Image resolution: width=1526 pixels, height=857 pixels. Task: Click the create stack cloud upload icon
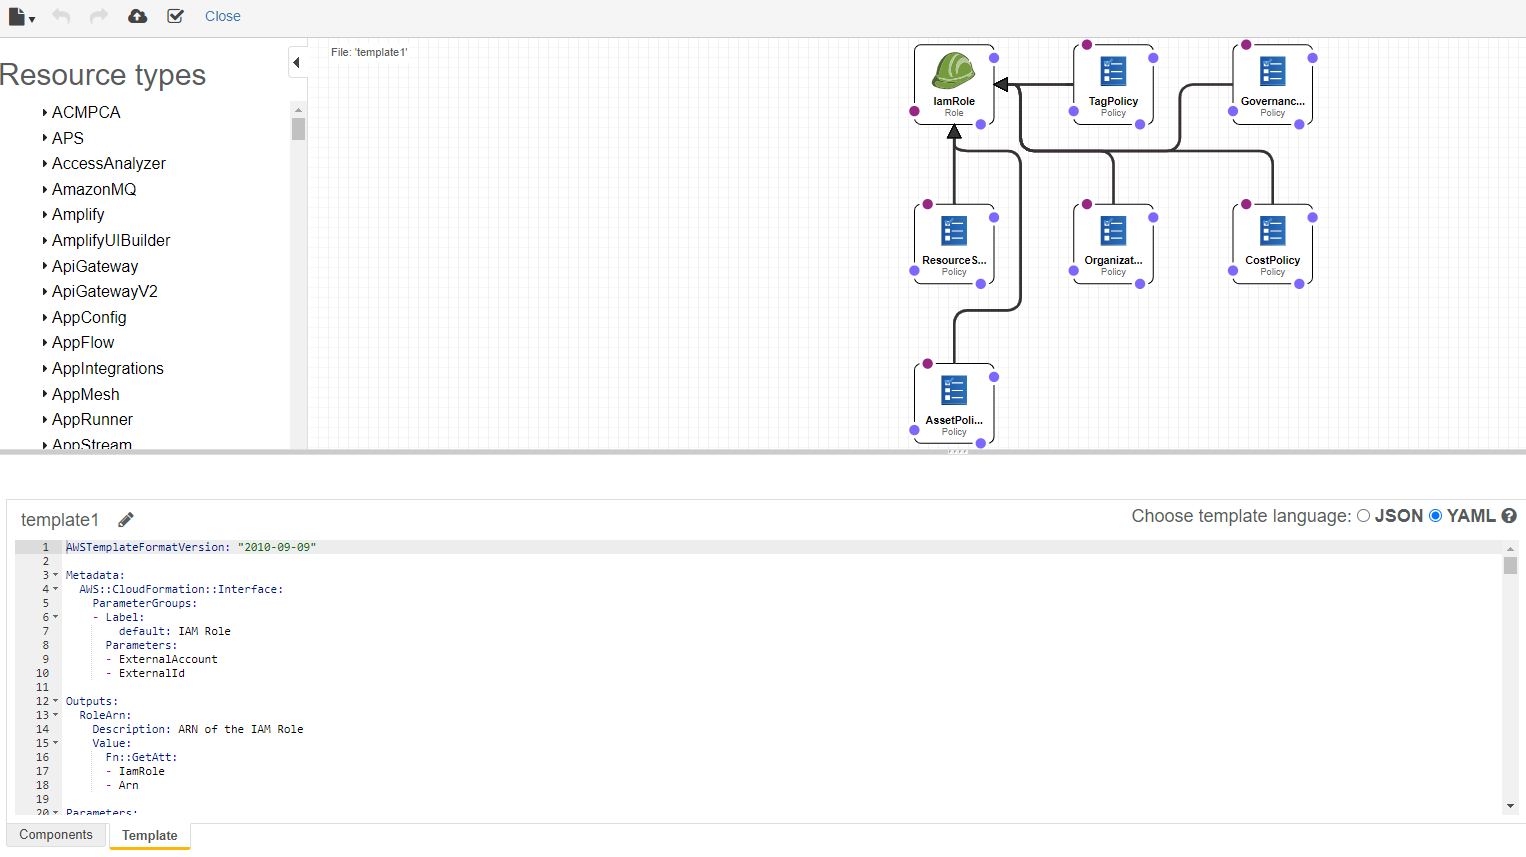tap(137, 16)
